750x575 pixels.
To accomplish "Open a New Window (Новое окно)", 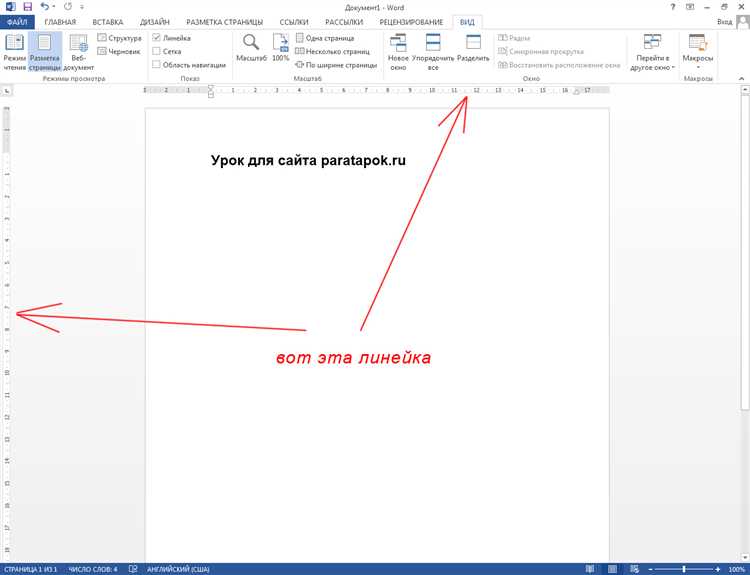I will coord(398,52).
